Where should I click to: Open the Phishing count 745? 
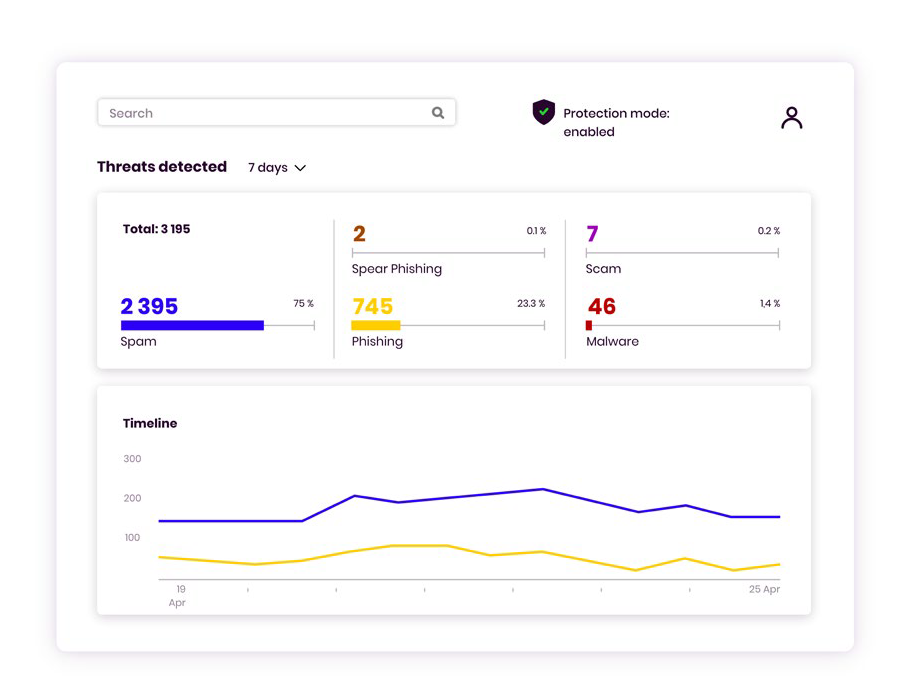click(x=373, y=306)
